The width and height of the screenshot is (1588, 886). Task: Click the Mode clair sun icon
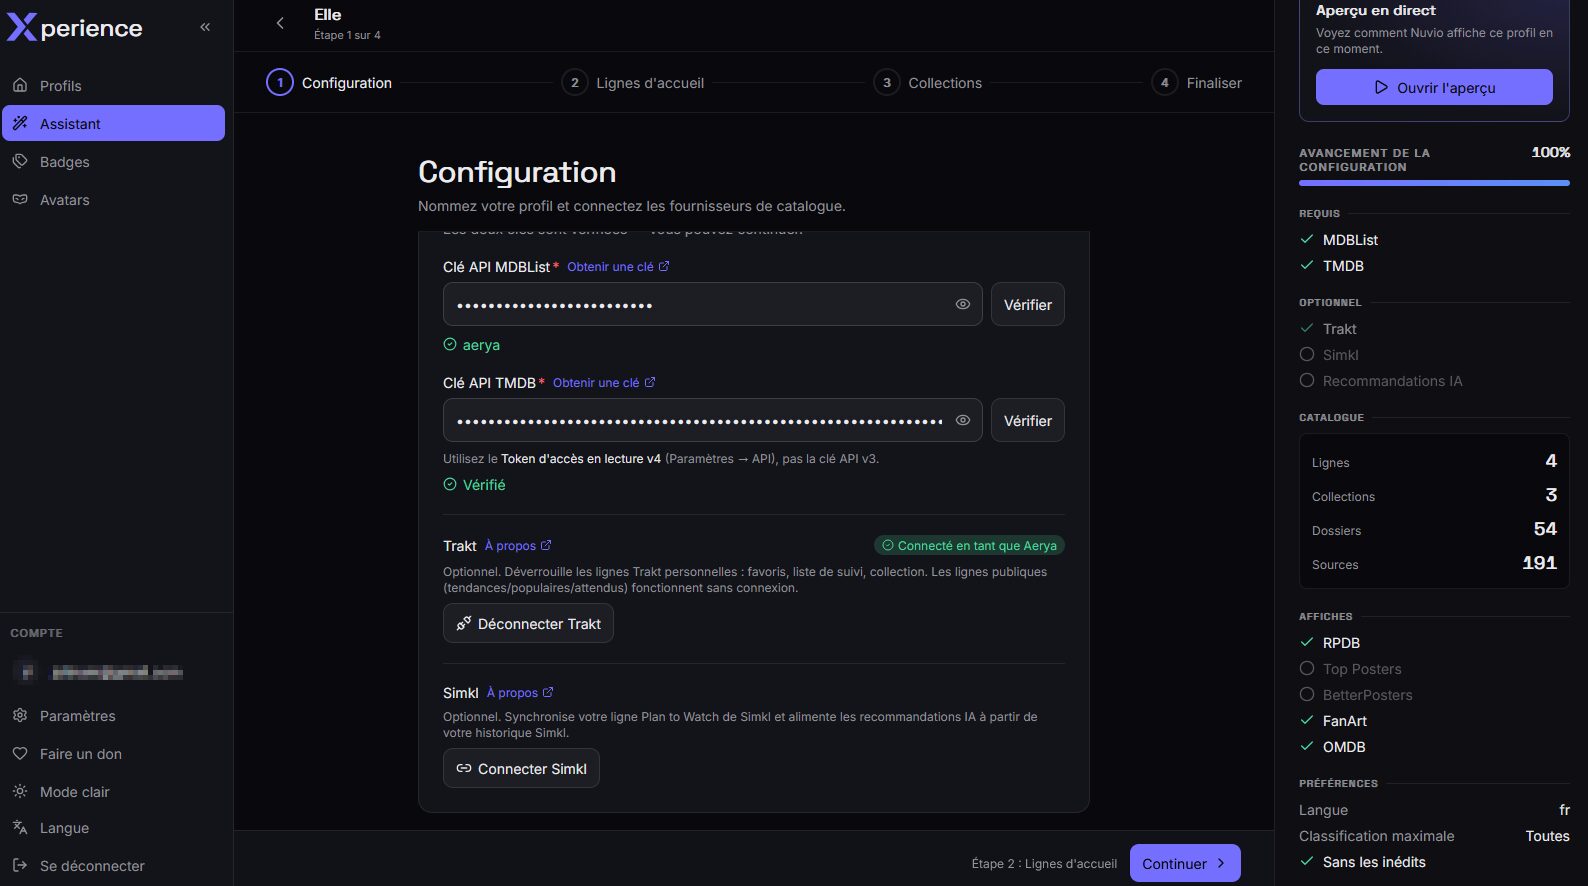(20, 791)
